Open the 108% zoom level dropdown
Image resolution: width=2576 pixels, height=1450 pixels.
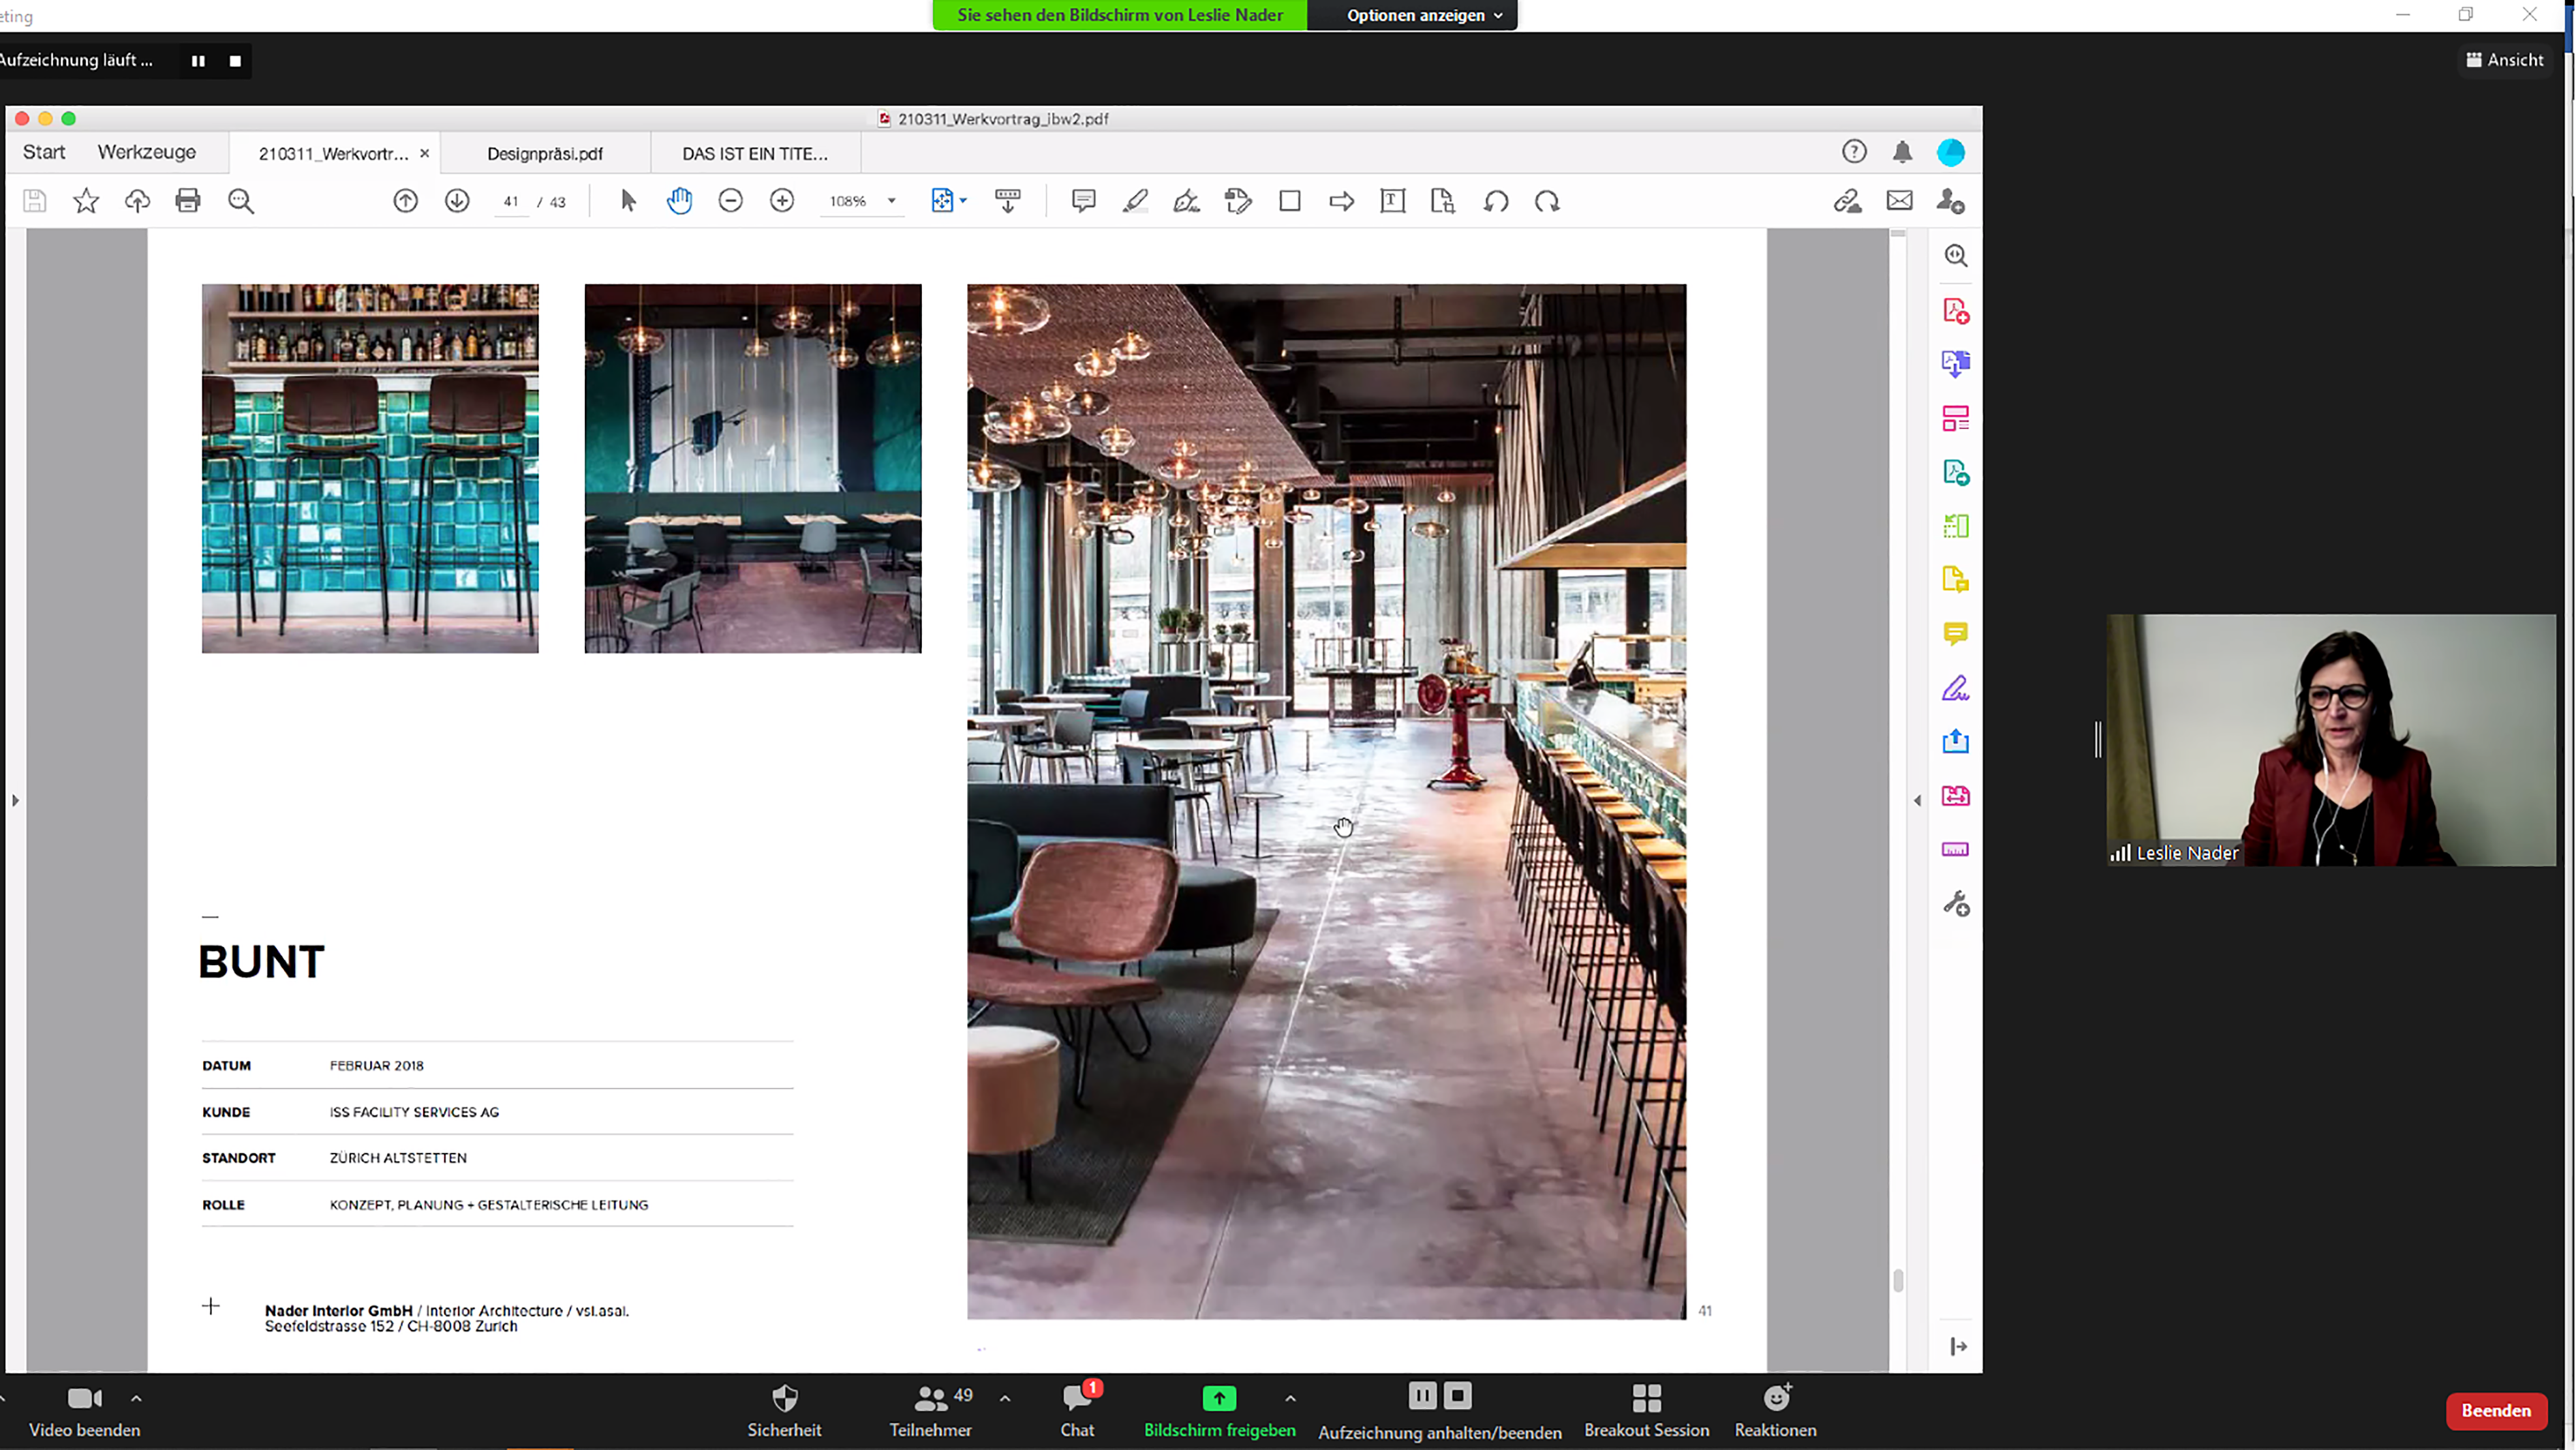point(891,201)
